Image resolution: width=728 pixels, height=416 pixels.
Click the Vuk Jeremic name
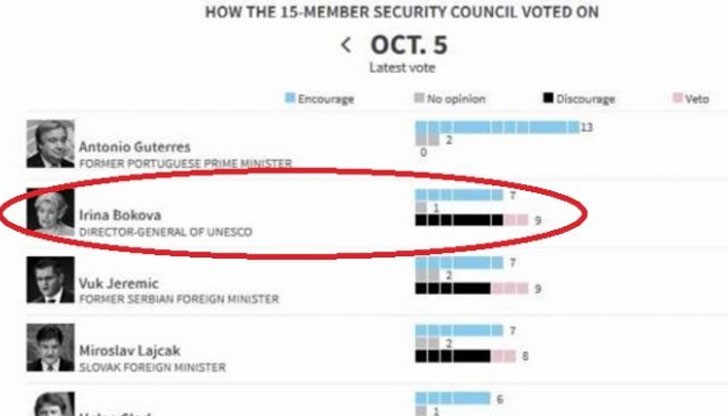(118, 283)
